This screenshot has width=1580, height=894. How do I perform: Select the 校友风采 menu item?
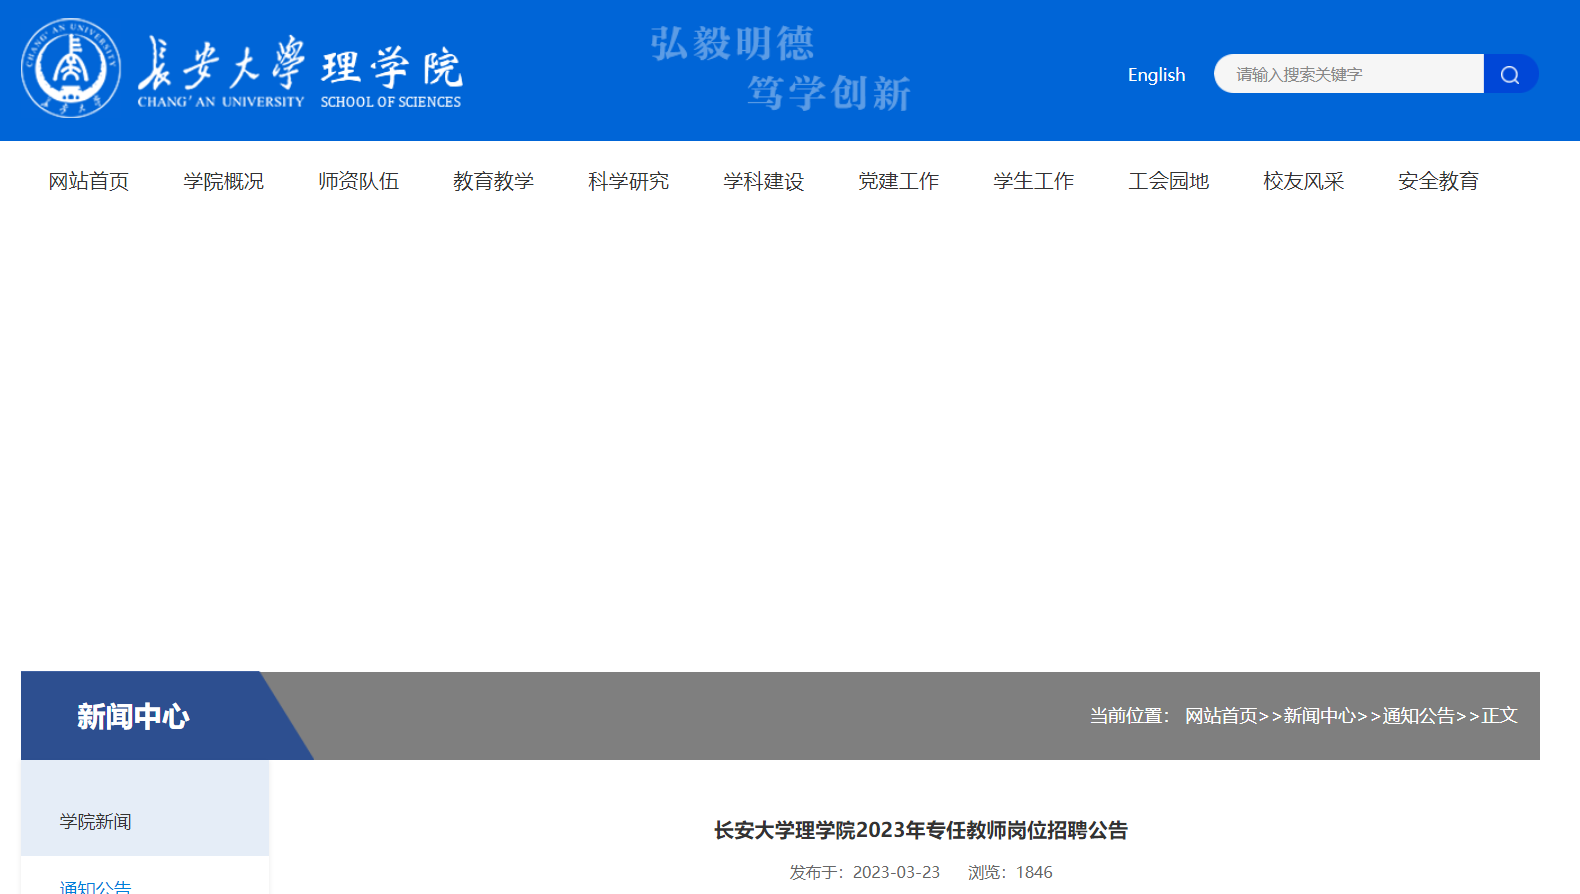[x=1304, y=181]
